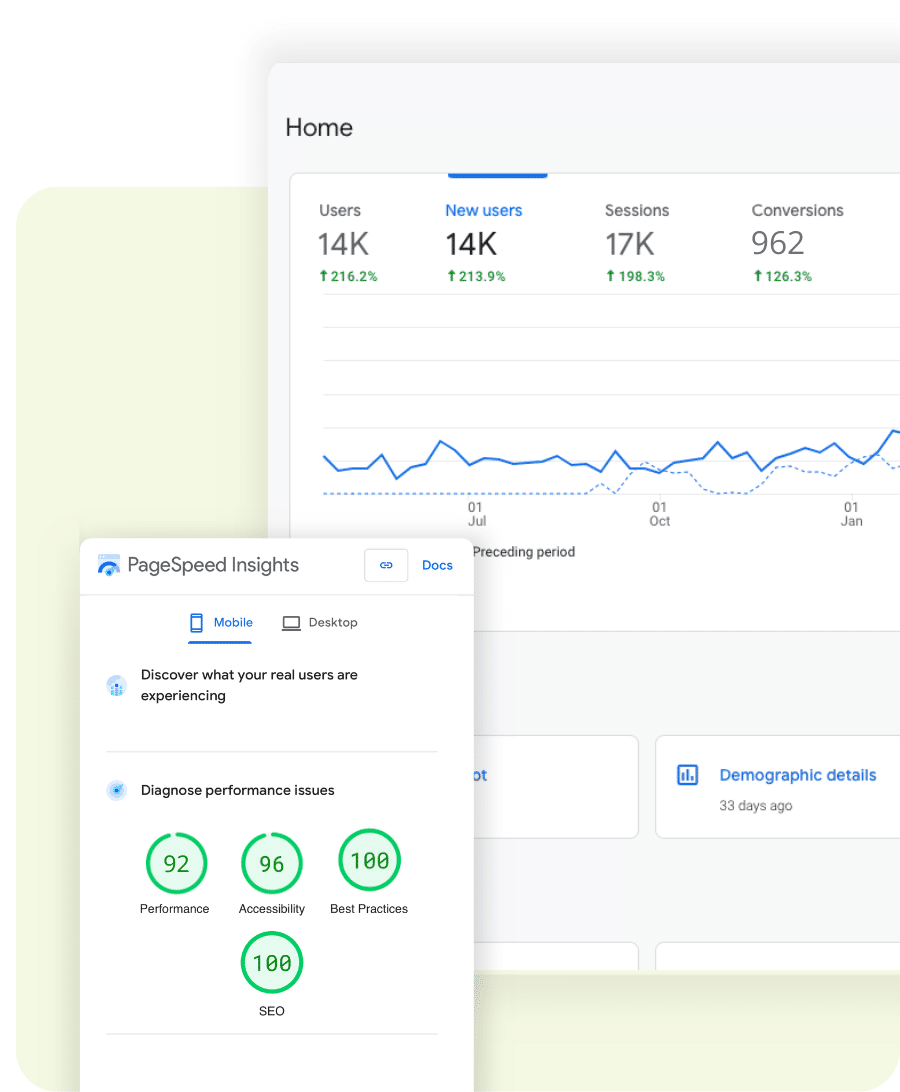The image size is (900, 1092).
Task: Select the Sessions metric tab
Action: [x=636, y=243]
